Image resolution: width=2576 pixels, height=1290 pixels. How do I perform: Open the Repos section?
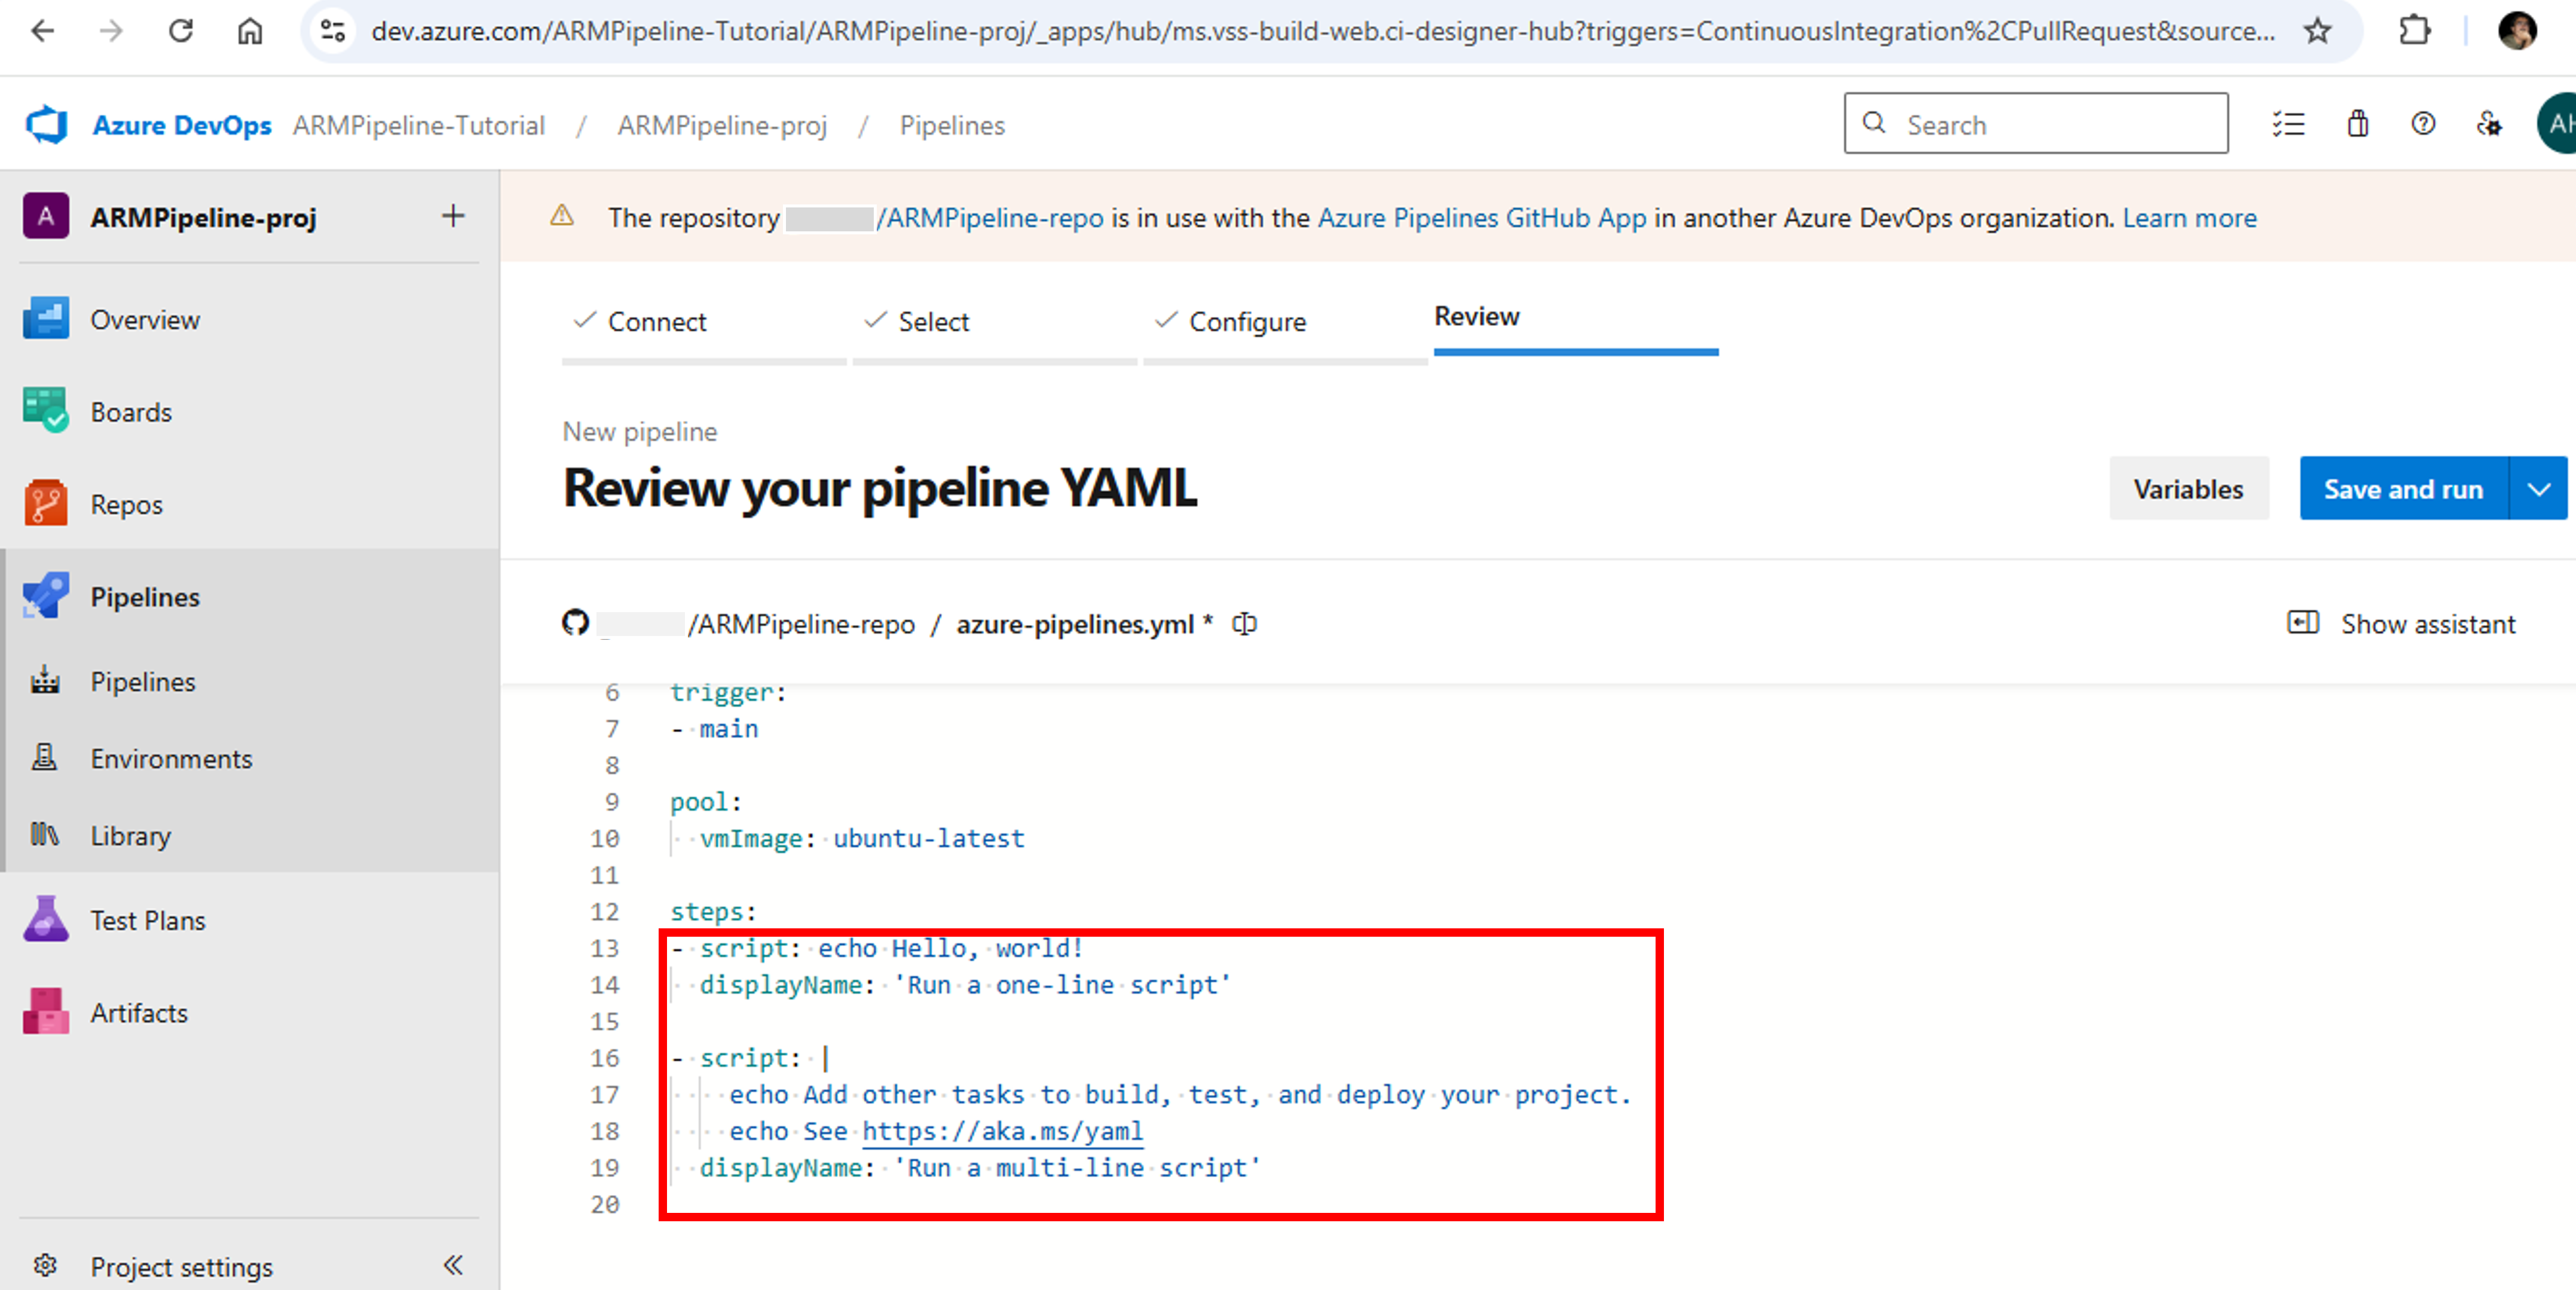(x=126, y=504)
